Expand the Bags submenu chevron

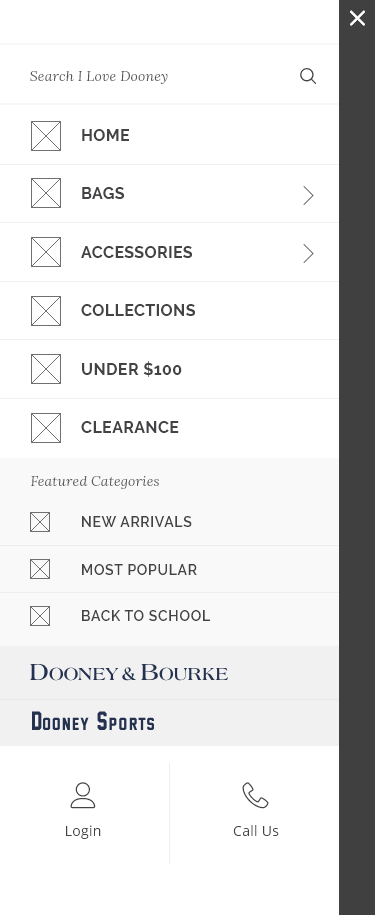tap(309, 195)
